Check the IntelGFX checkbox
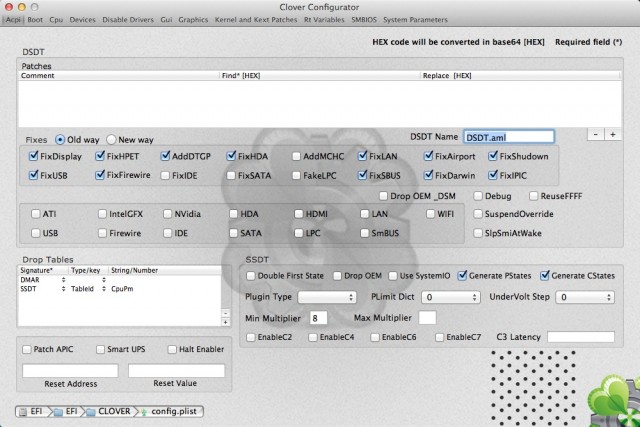640x427 pixels. click(102, 214)
